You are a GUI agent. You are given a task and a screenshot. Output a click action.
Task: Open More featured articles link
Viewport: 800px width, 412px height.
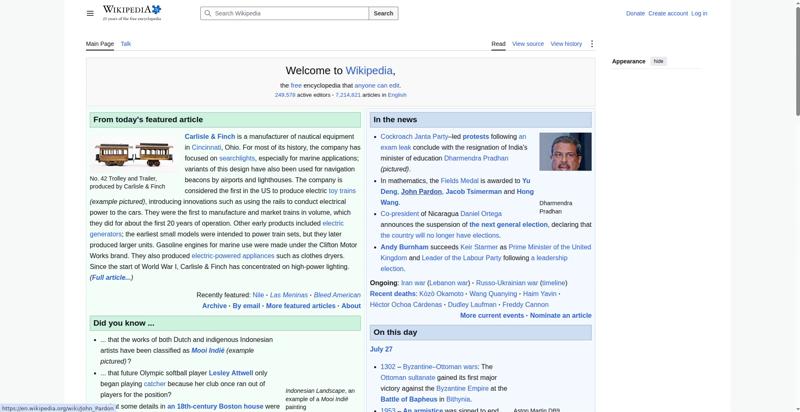tap(301, 306)
